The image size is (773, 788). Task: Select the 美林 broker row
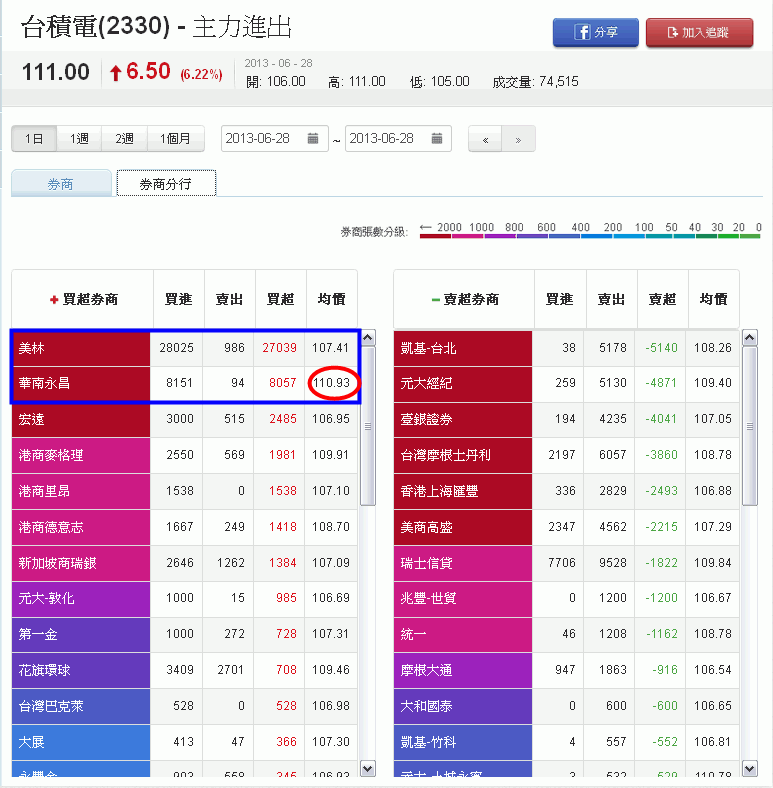tap(184, 348)
